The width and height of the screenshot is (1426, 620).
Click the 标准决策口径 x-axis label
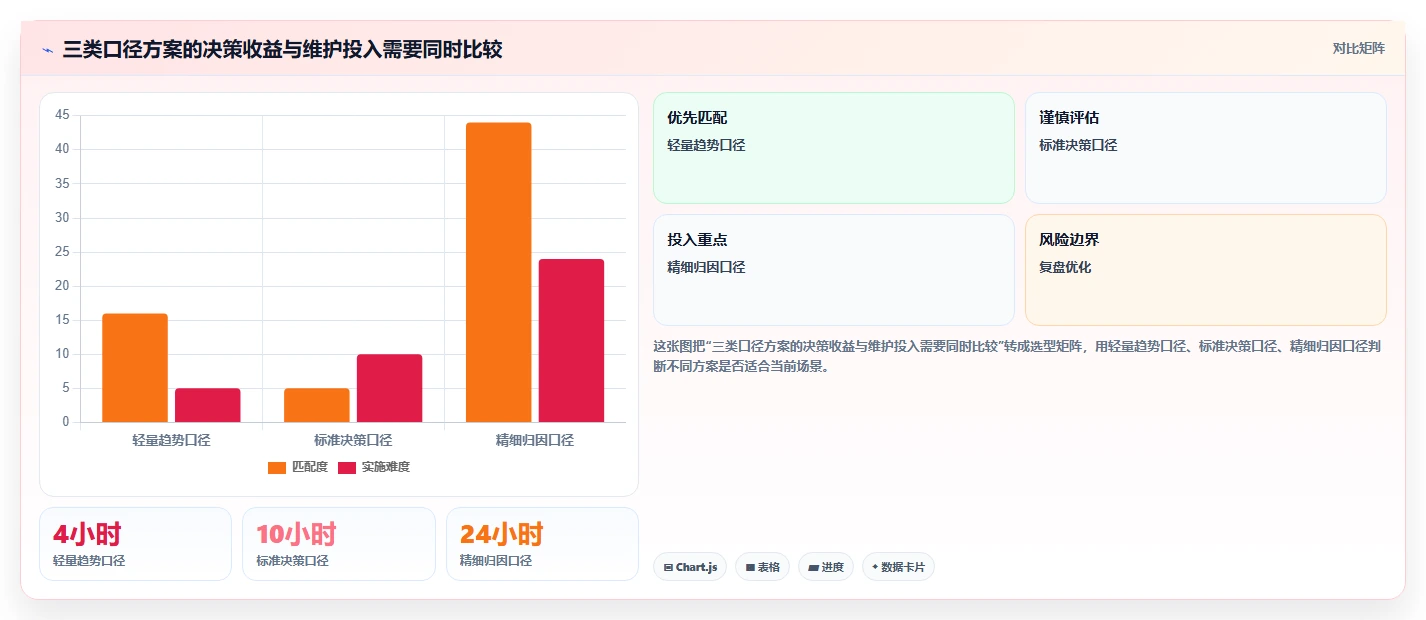point(353,440)
